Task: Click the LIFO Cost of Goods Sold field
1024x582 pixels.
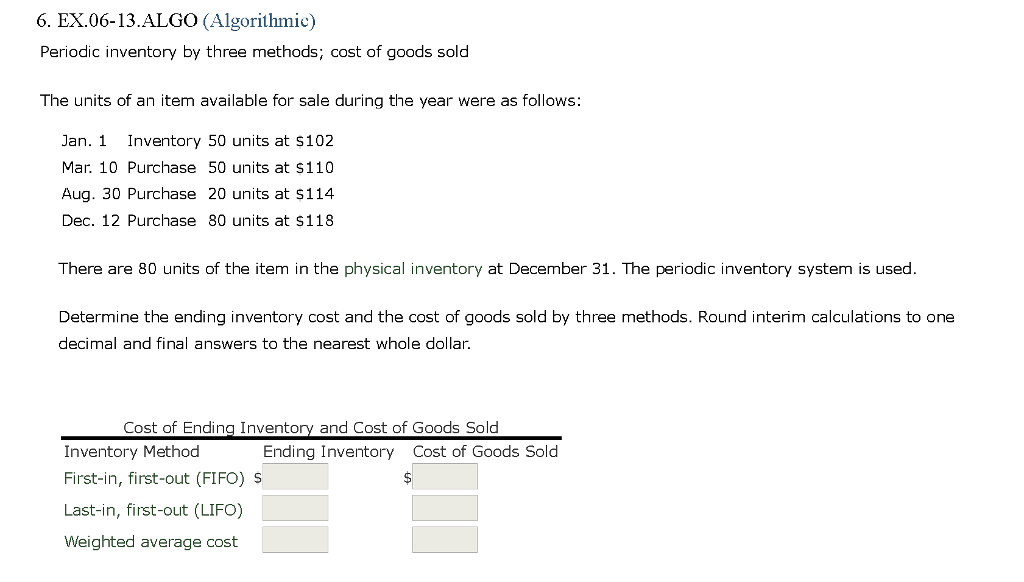Action: (444, 508)
